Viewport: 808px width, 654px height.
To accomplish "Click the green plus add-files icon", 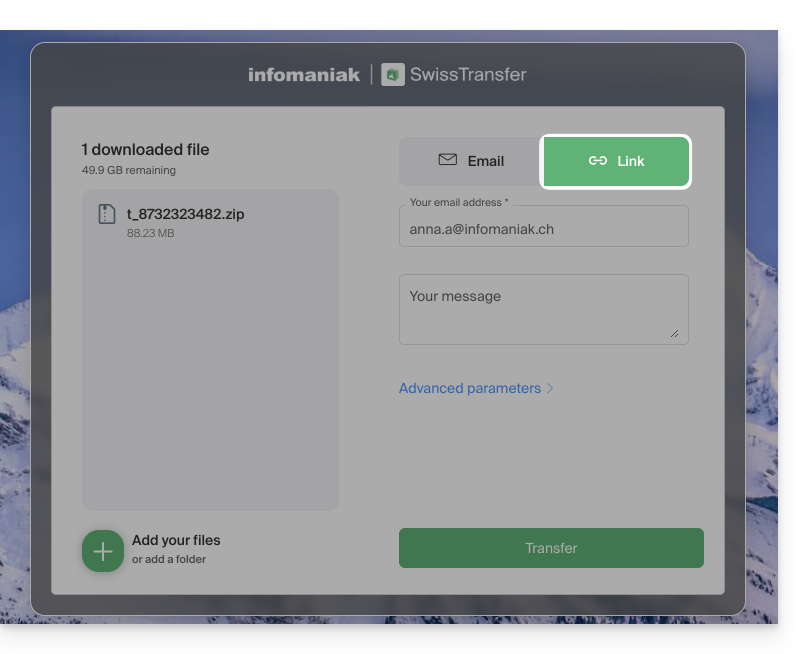I will (103, 551).
